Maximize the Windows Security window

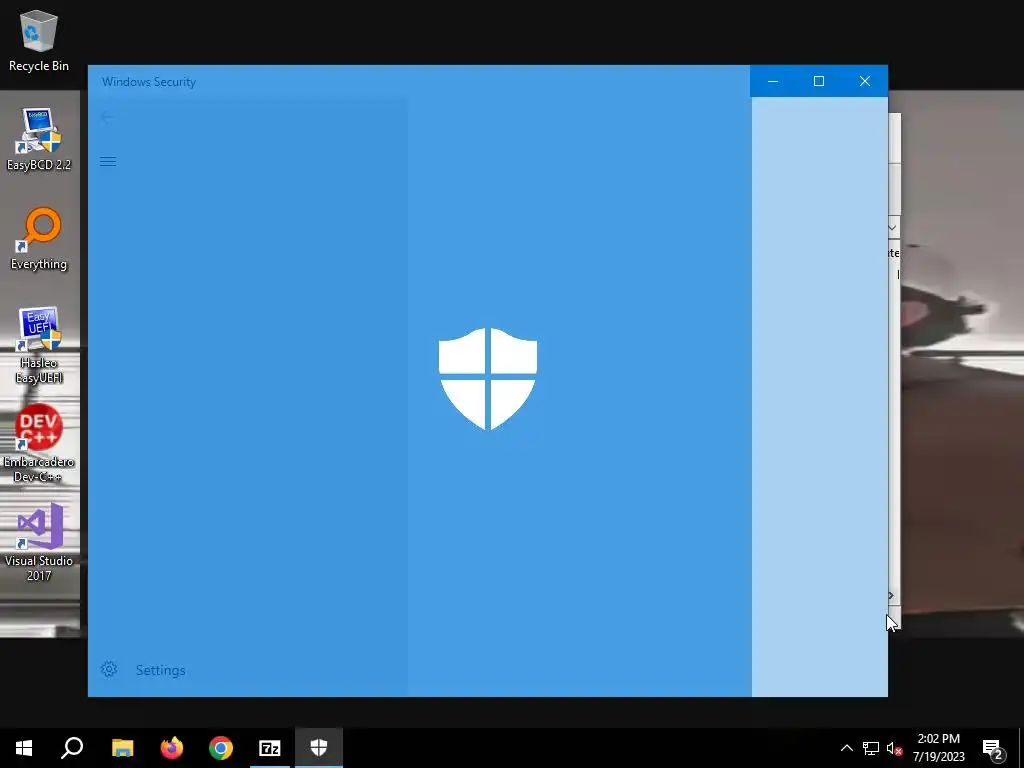coord(819,81)
